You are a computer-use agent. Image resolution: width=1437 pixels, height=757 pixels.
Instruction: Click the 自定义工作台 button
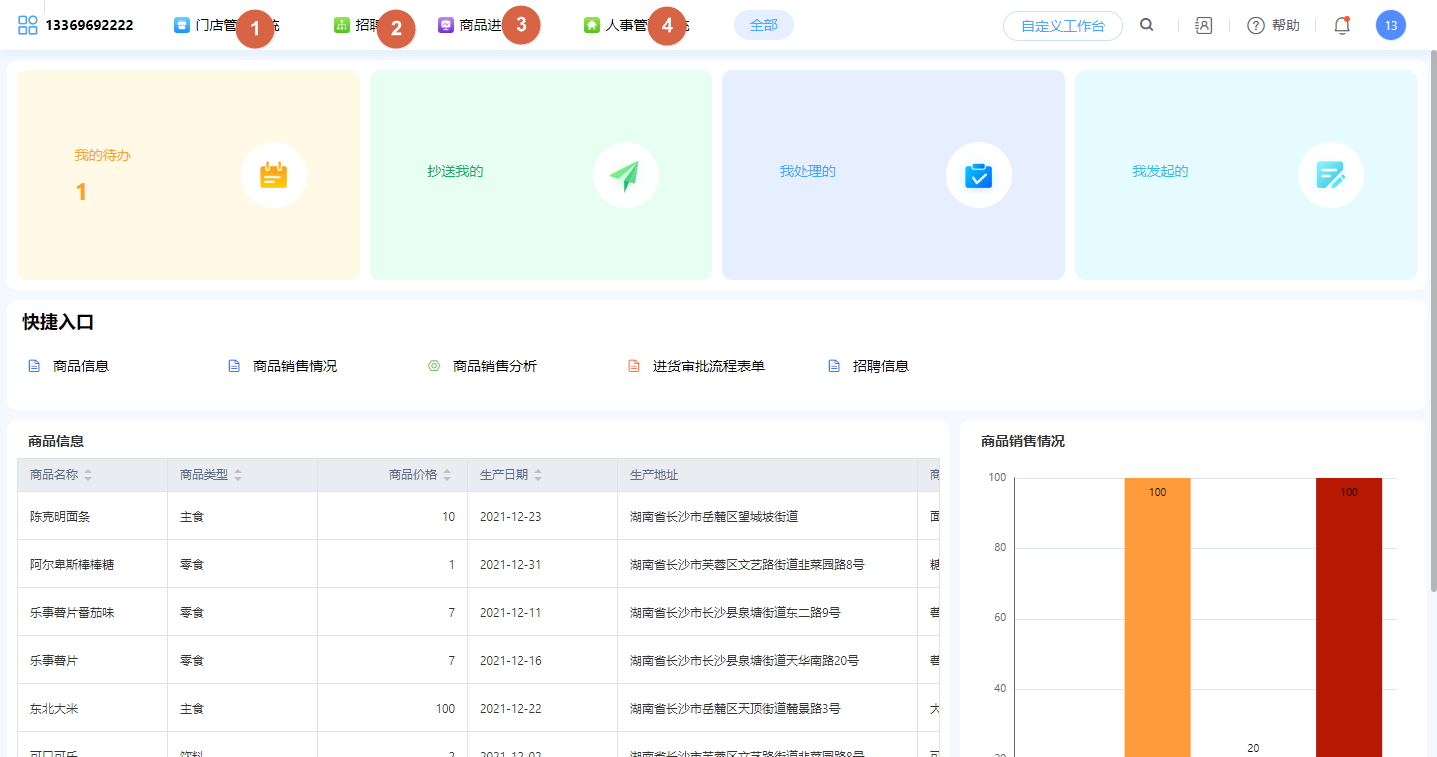pos(1062,26)
